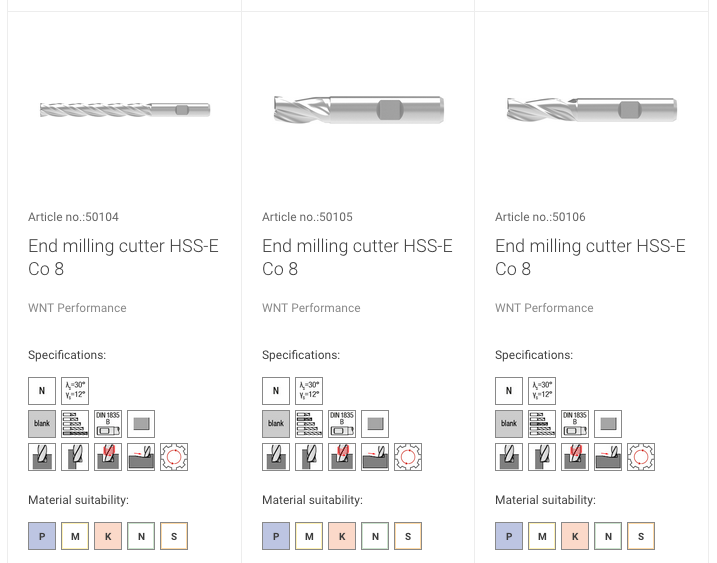Viewport: 717px width, 563px height.
Task: Click the helix angle 30° icon for article 50106
Action: (542, 391)
